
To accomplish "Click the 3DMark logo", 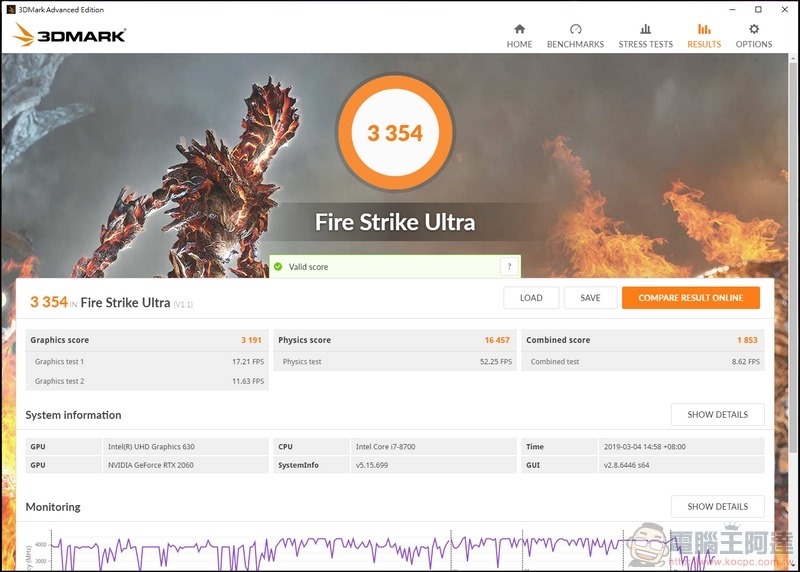I will pyautogui.click(x=69, y=35).
